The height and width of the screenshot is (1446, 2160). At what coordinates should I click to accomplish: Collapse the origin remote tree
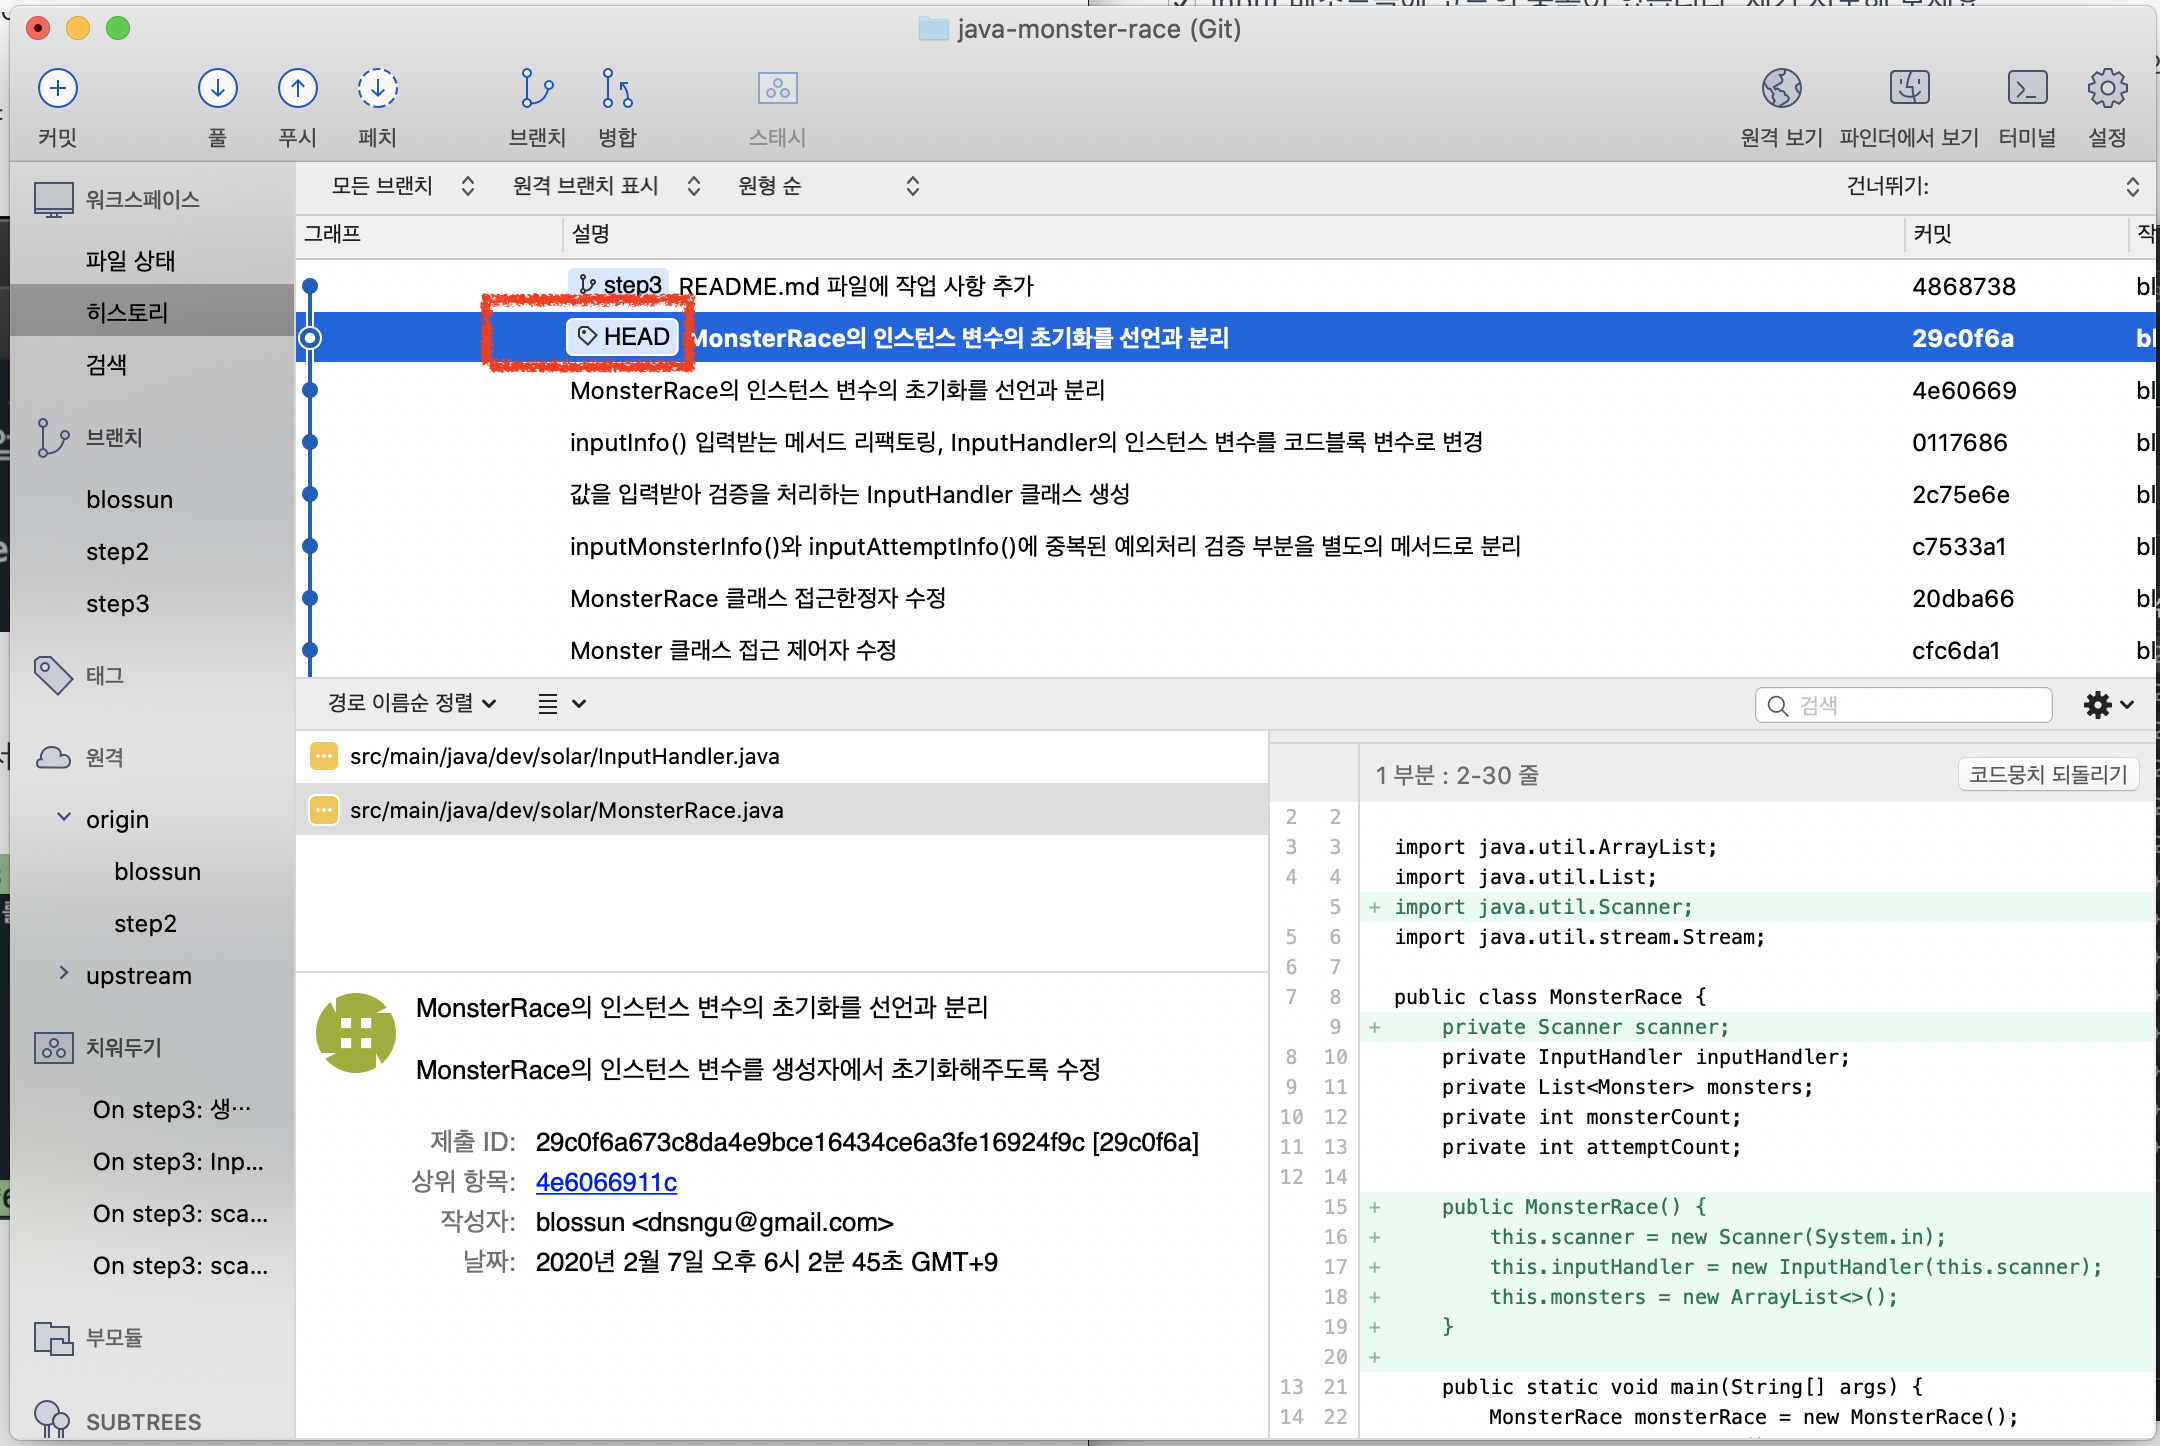(x=64, y=817)
